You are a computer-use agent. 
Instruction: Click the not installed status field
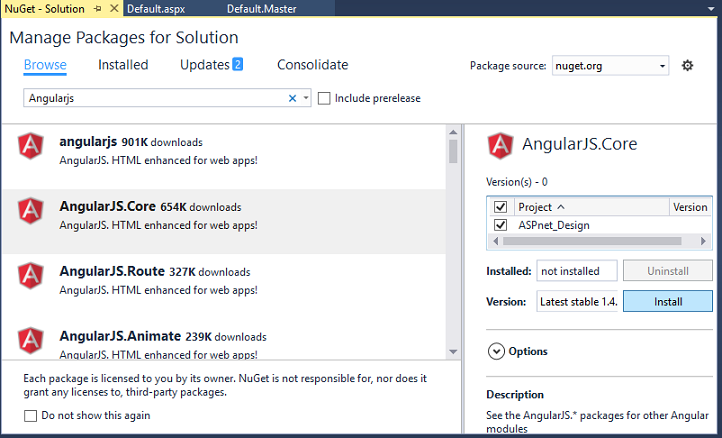click(577, 271)
